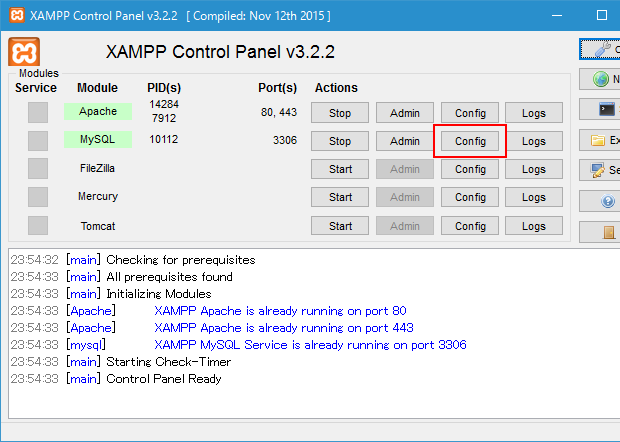Click the Service column header

coord(36,88)
